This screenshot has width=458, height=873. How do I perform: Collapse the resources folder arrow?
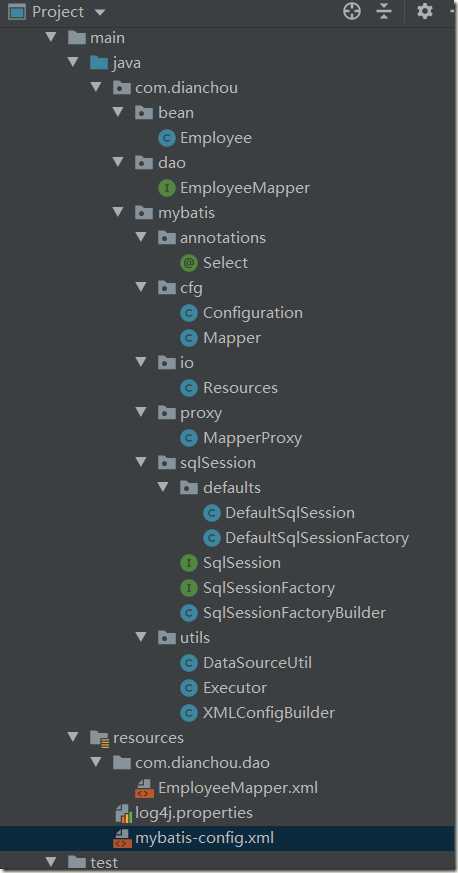(73, 737)
